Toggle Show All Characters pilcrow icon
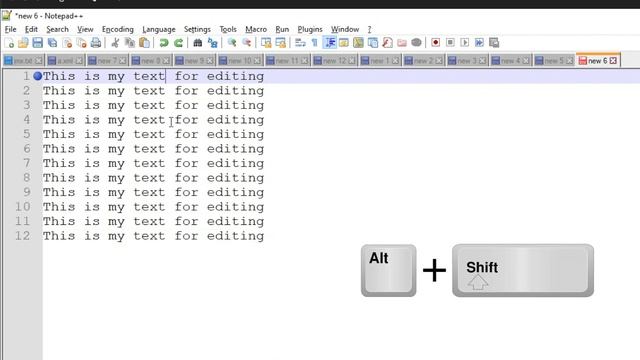 pos(315,42)
